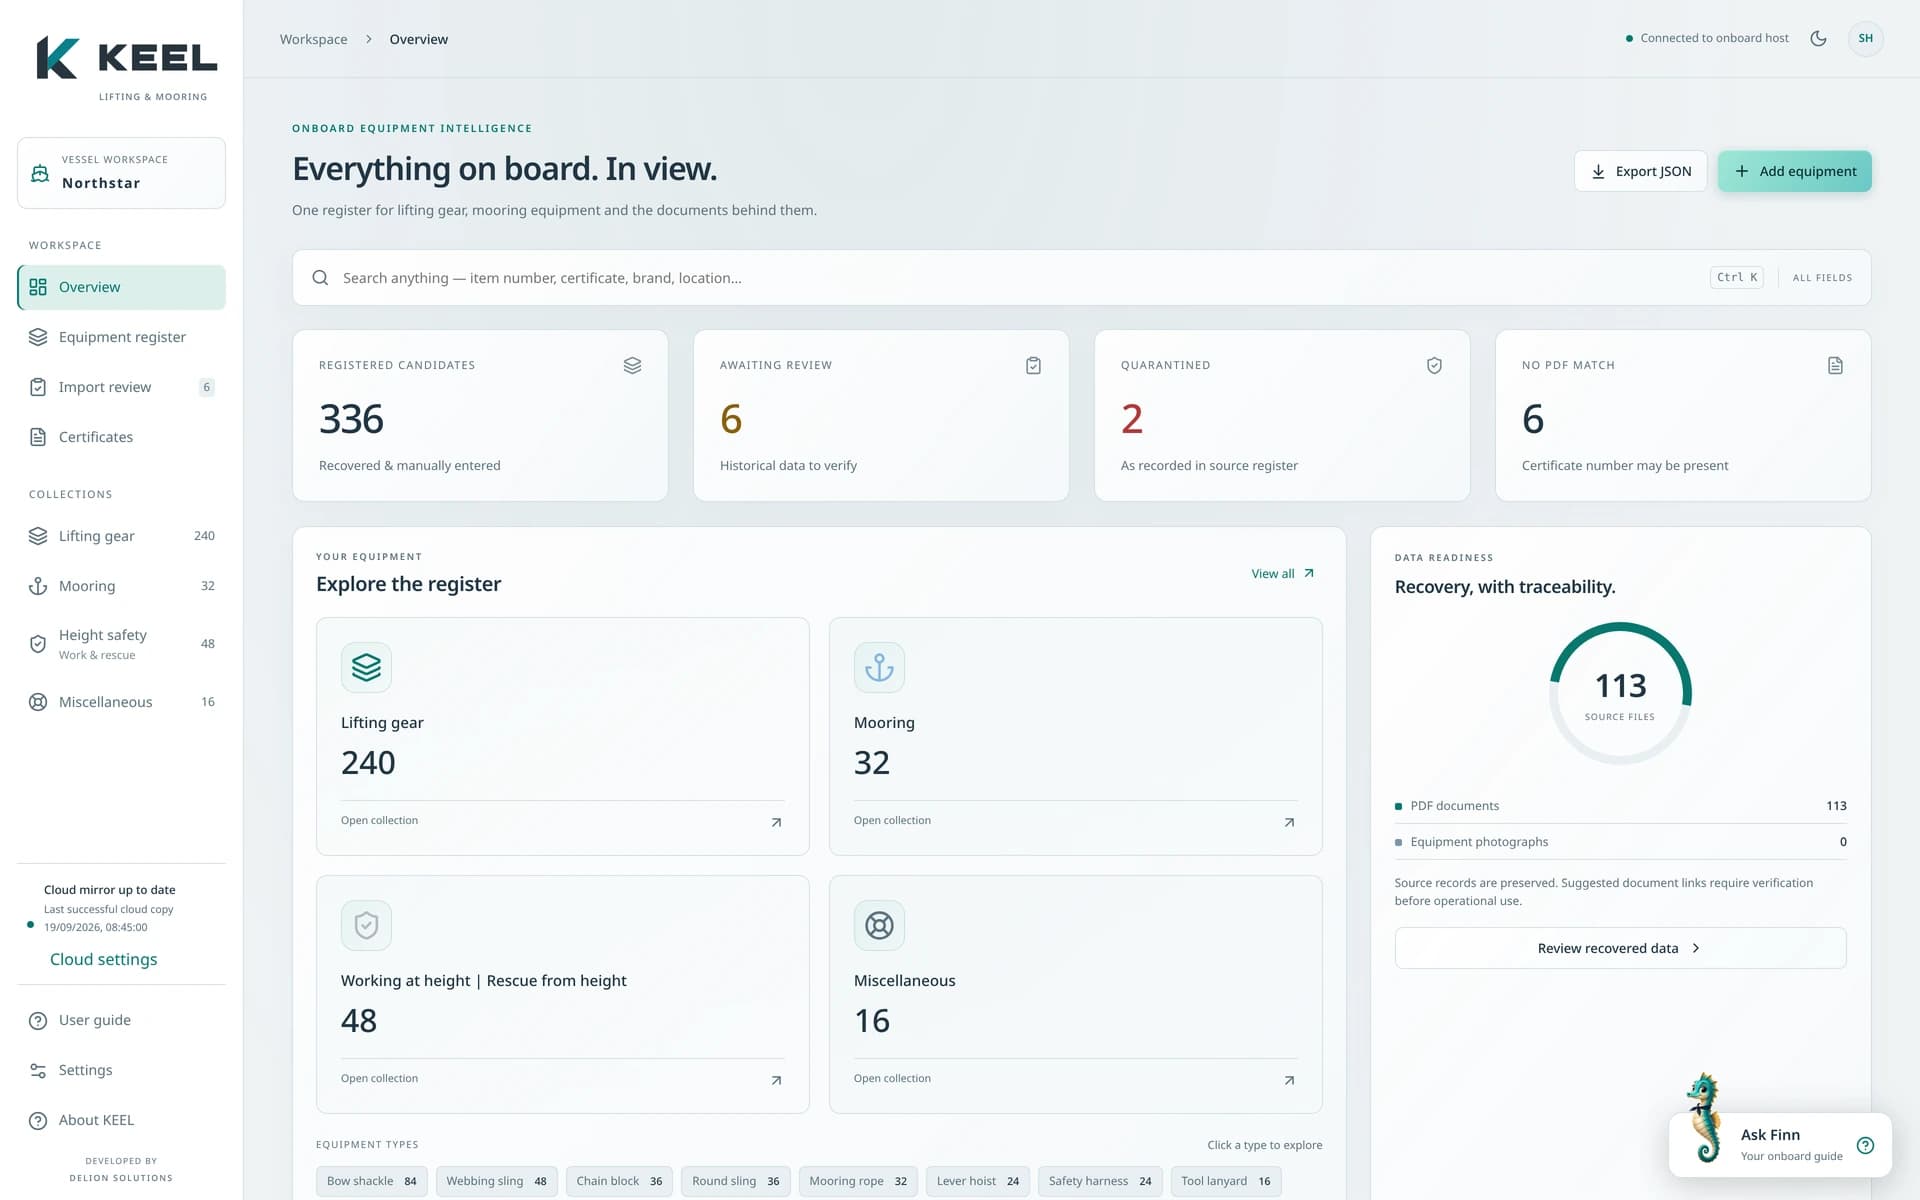1920x1200 pixels.
Task: Click the Lifting gear card layers icon
Action: click(x=366, y=667)
